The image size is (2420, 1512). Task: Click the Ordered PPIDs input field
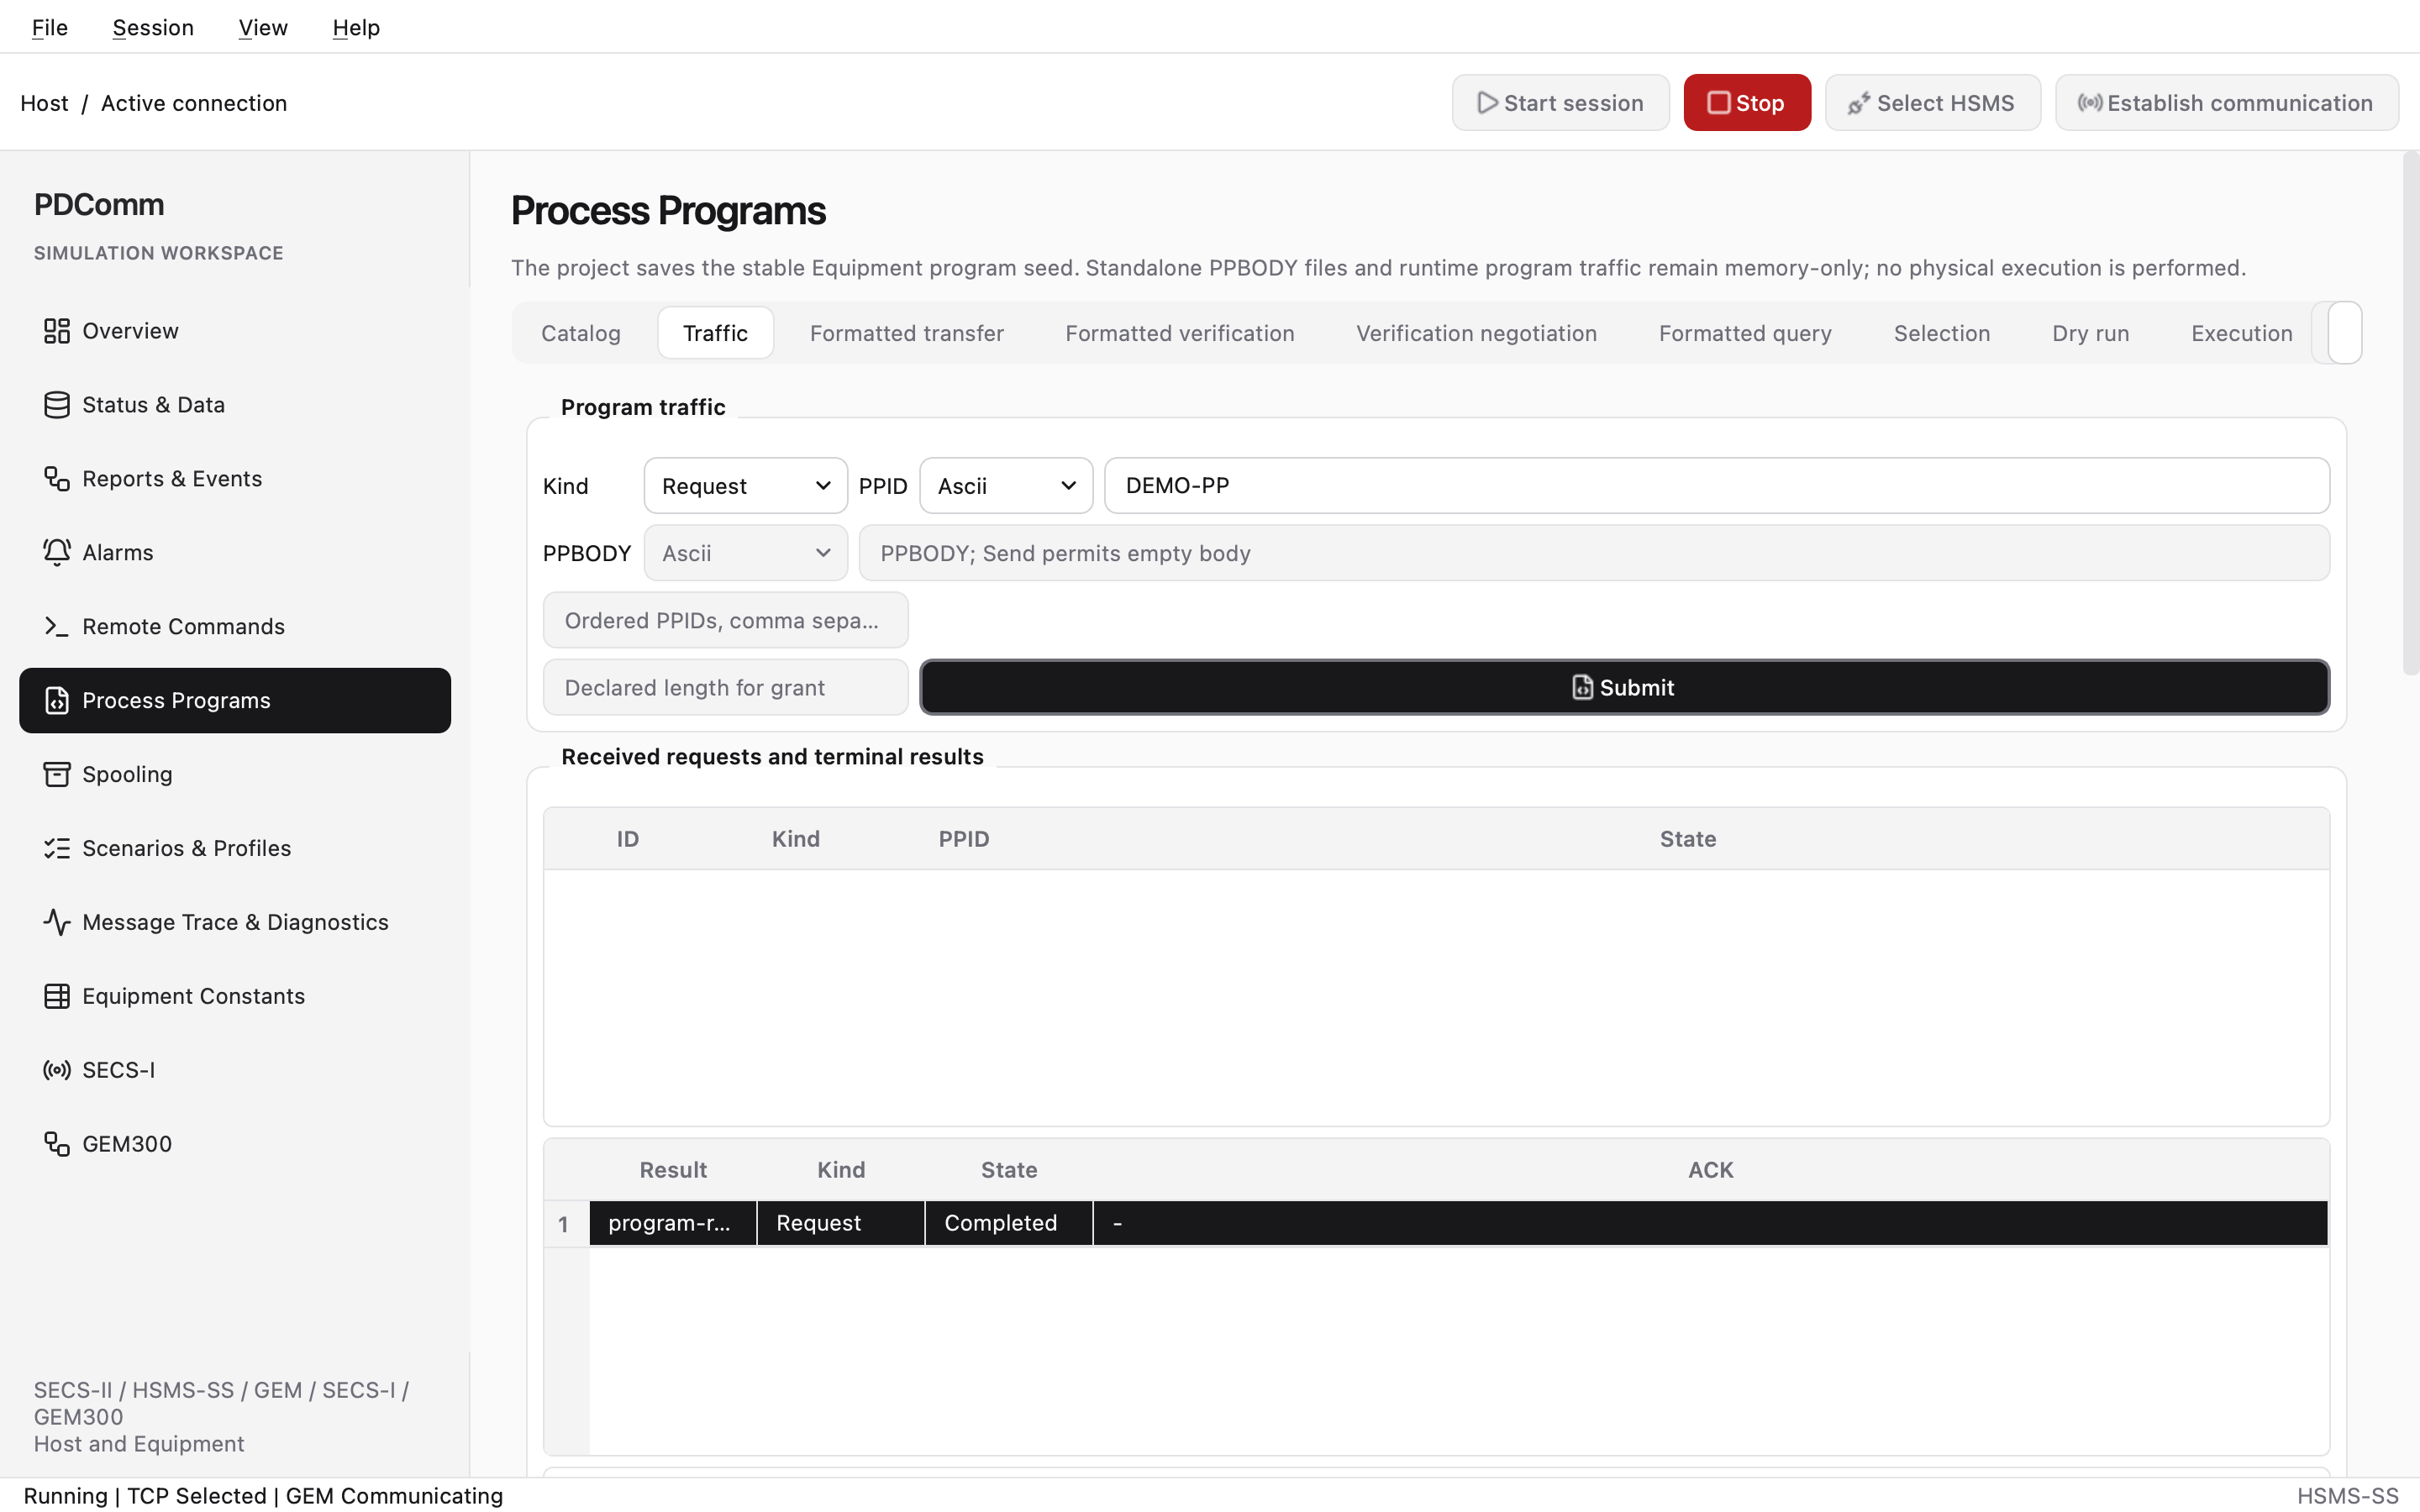point(725,620)
